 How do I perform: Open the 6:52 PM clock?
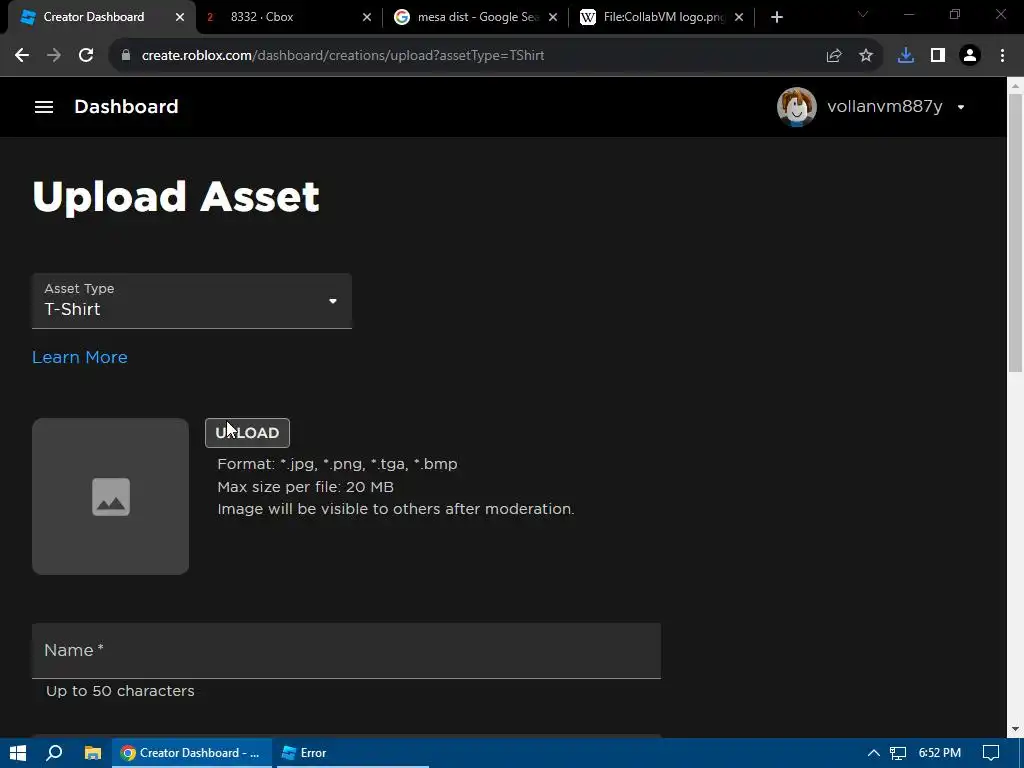point(940,753)
